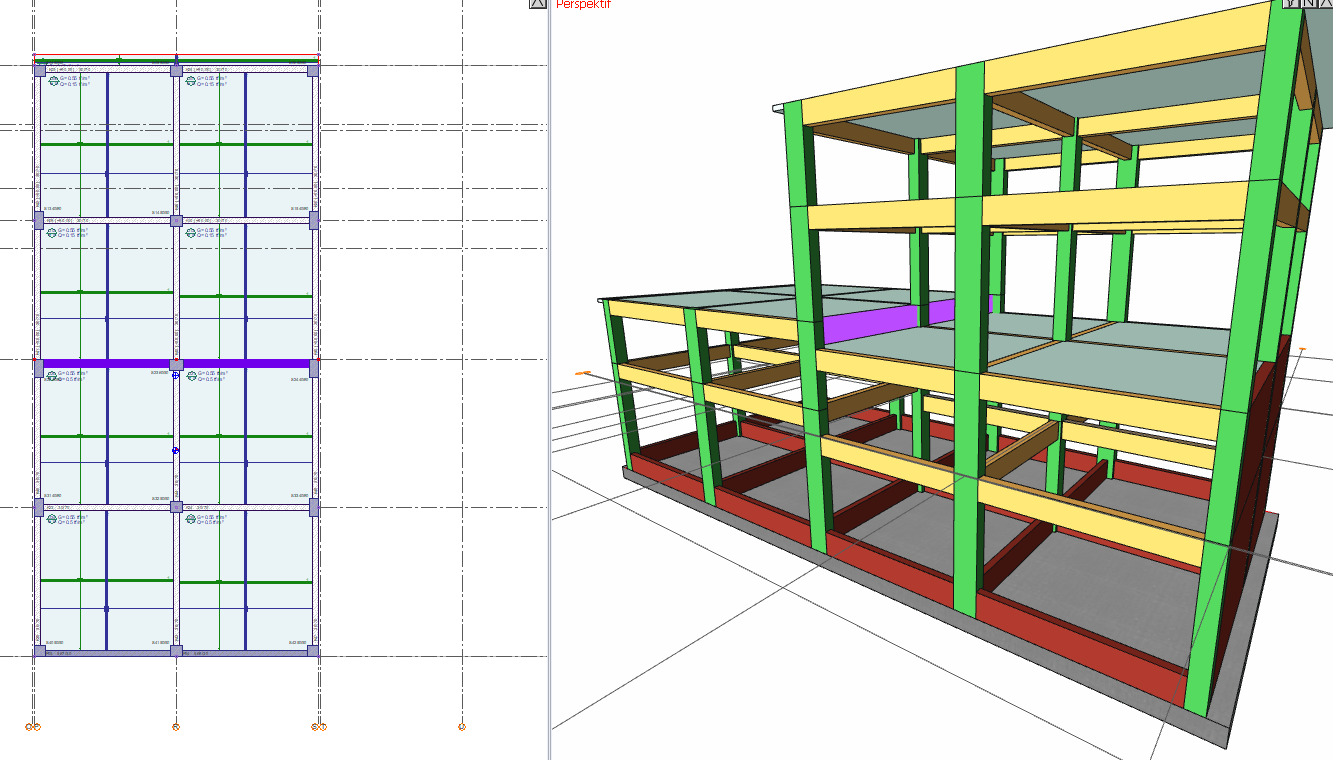The image size is (1333, 760).
Task: Click the slab load symbol in the top-left slab panel
Action: click(x=54, y=81)
